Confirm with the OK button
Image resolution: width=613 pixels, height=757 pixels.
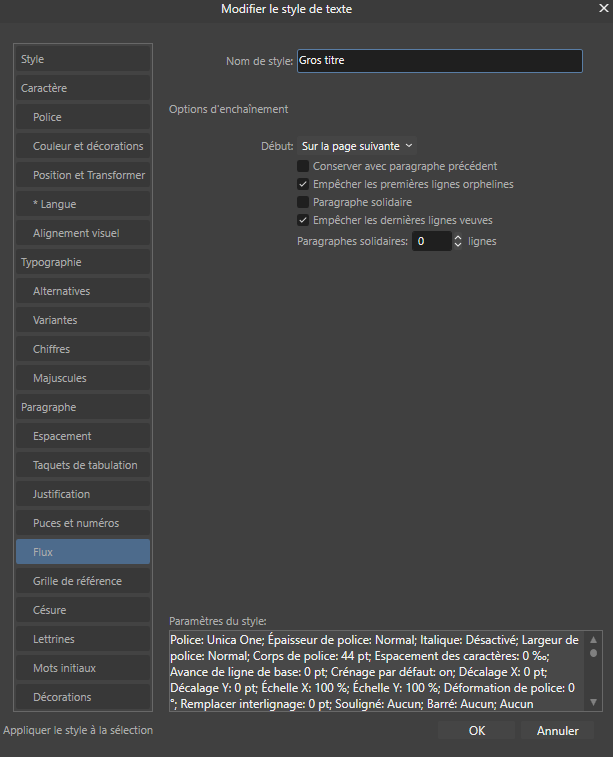pos(476,730)
